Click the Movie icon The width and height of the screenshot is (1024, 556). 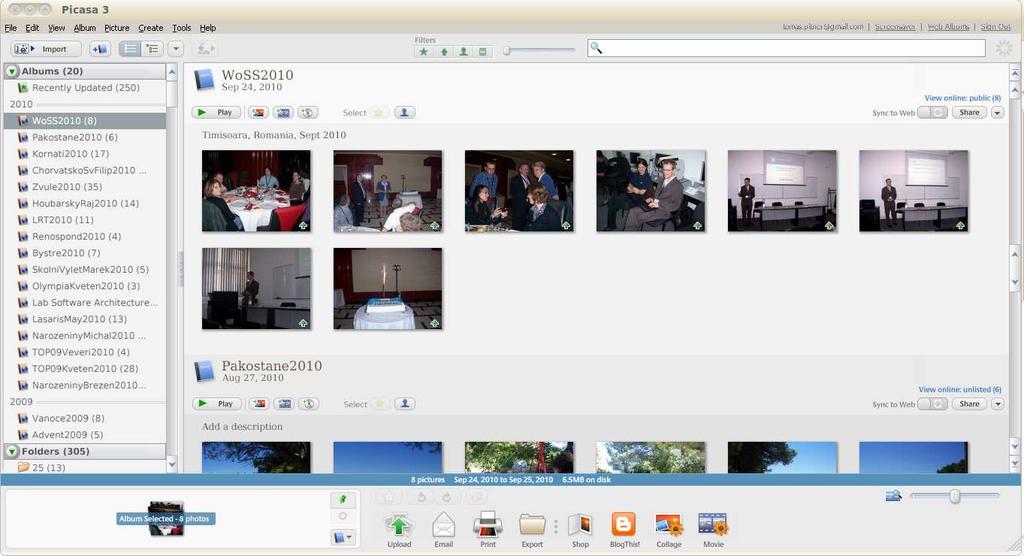tap(713, 526)
